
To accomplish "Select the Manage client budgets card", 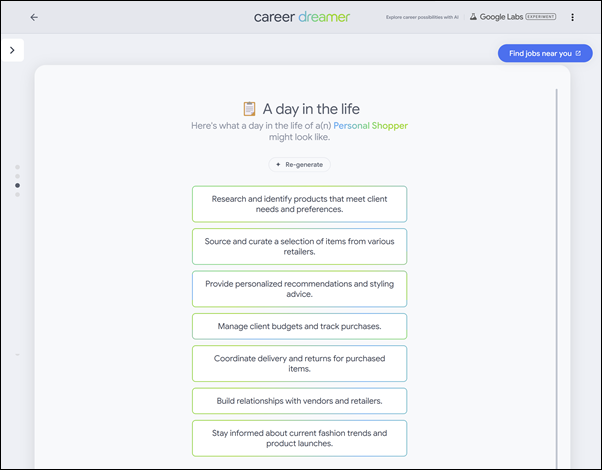I will (x=299, y=326).
